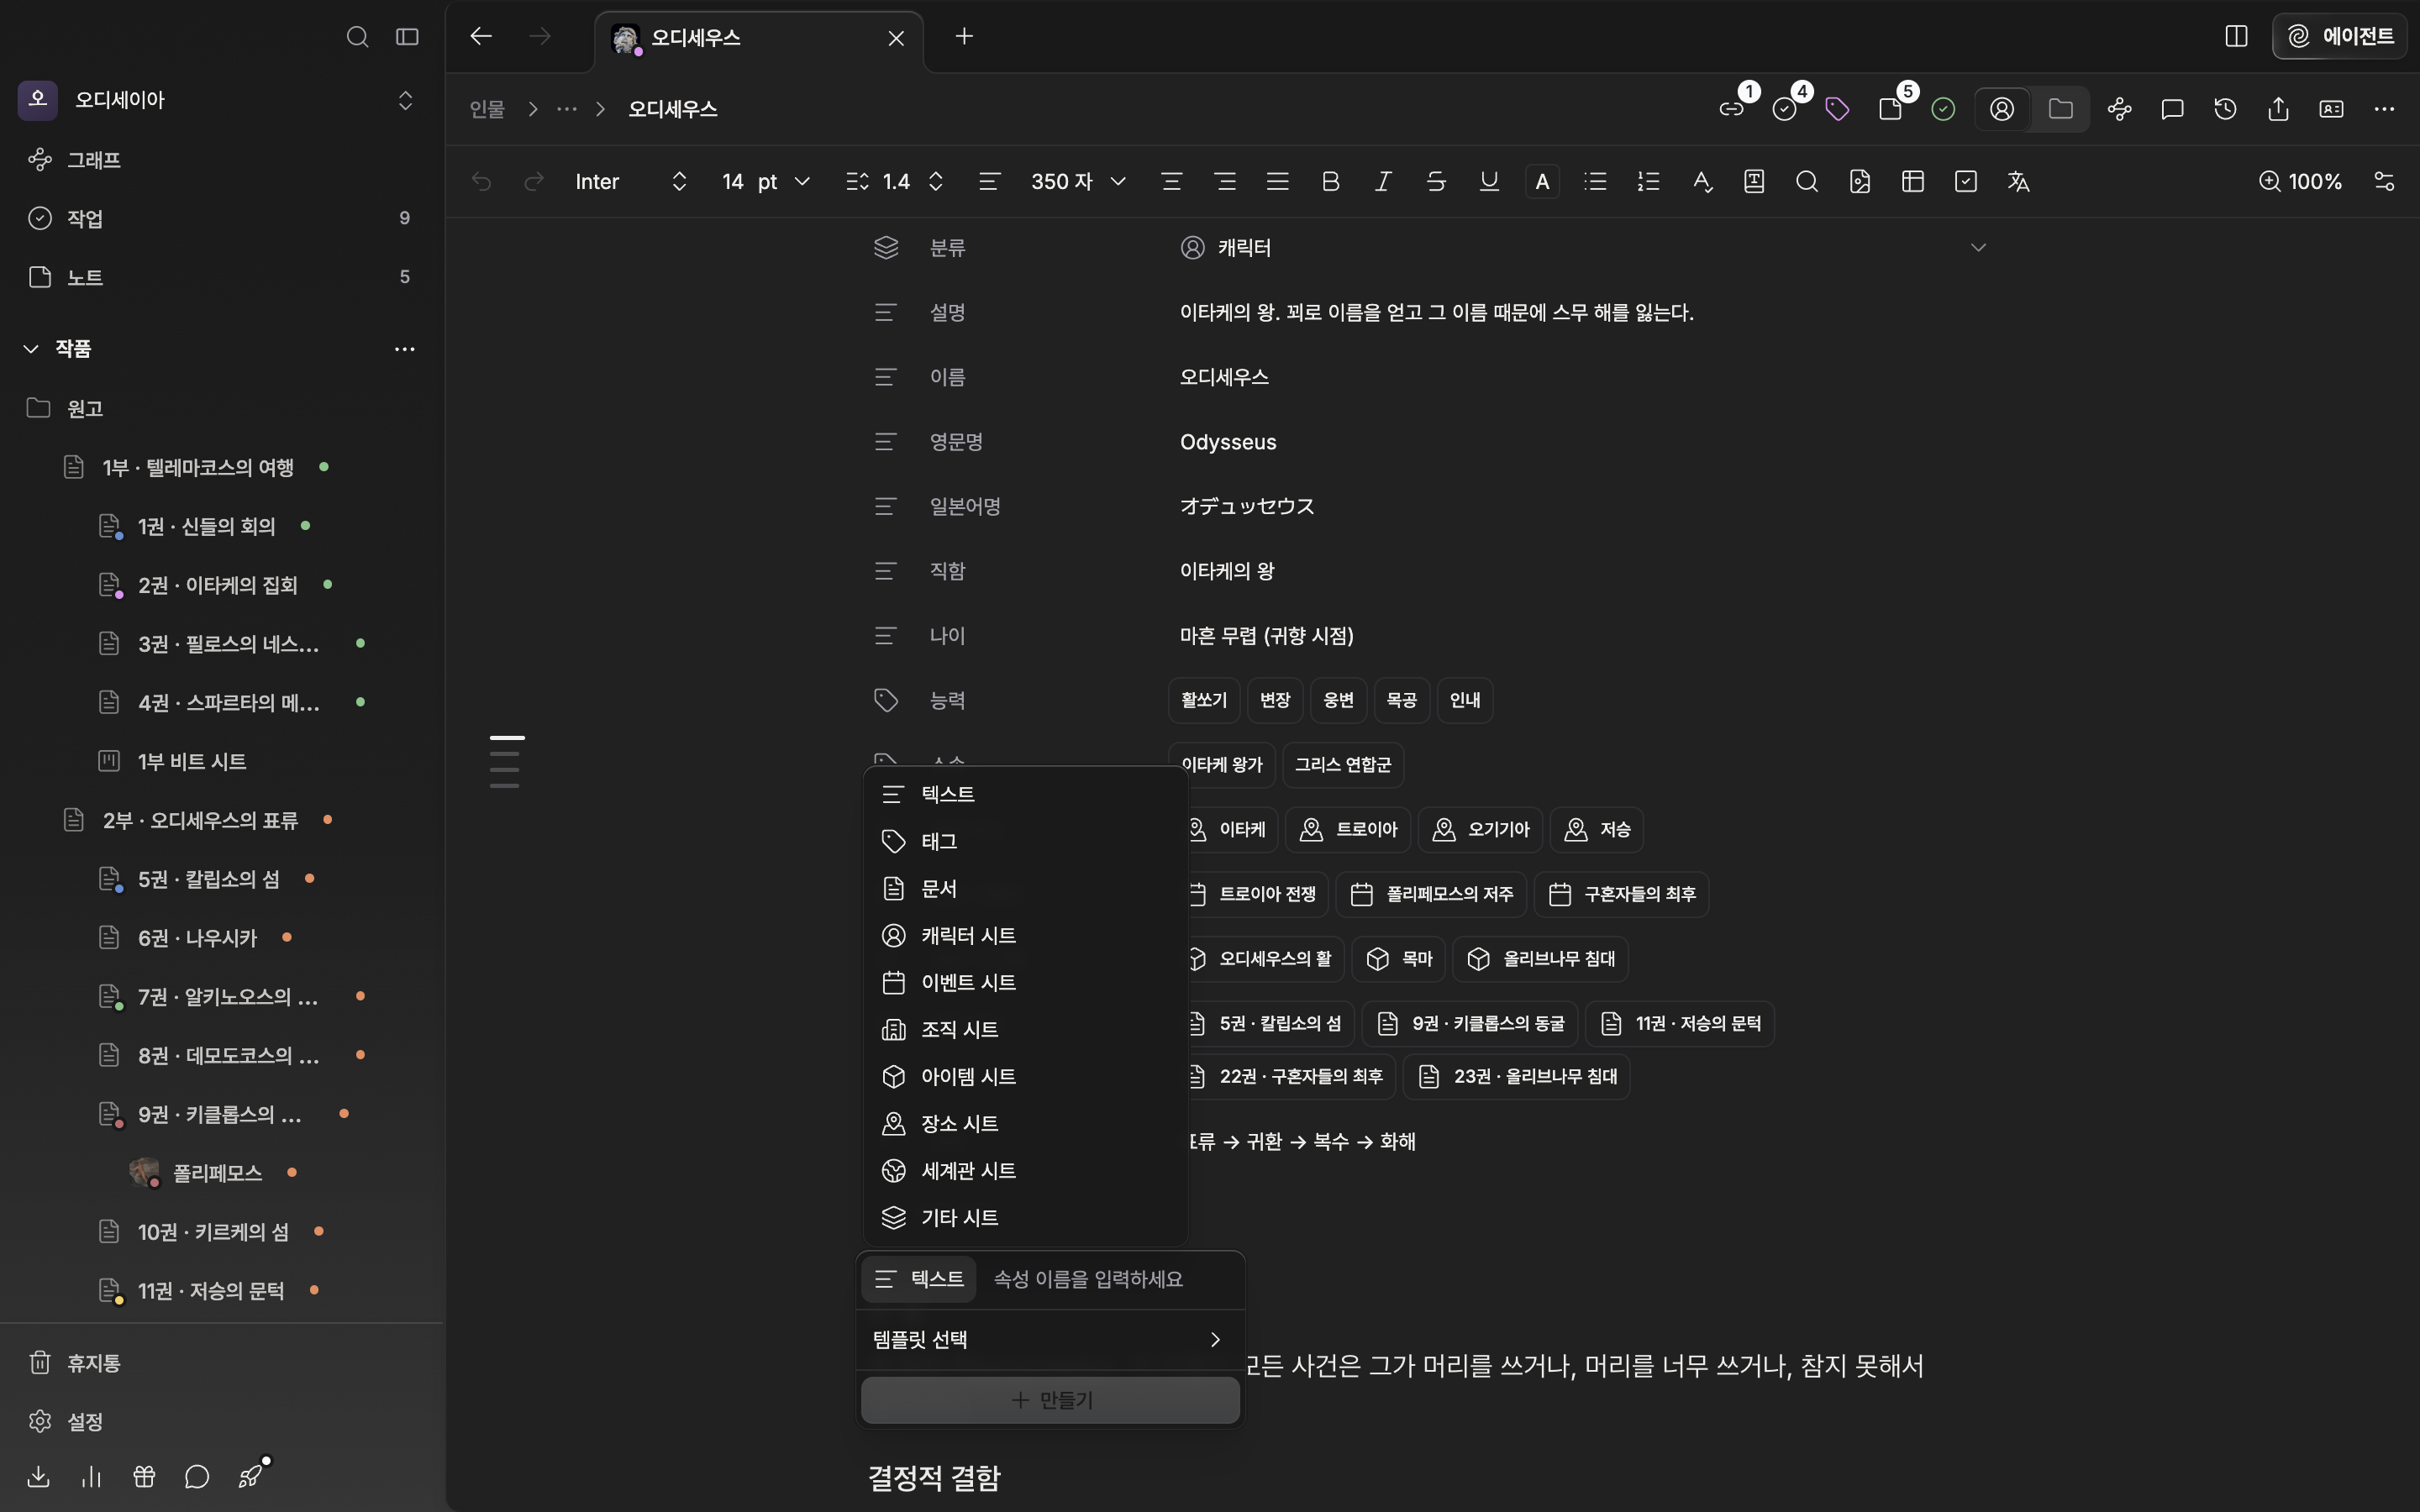Open the Inter font dropdown

click(632, 181)
